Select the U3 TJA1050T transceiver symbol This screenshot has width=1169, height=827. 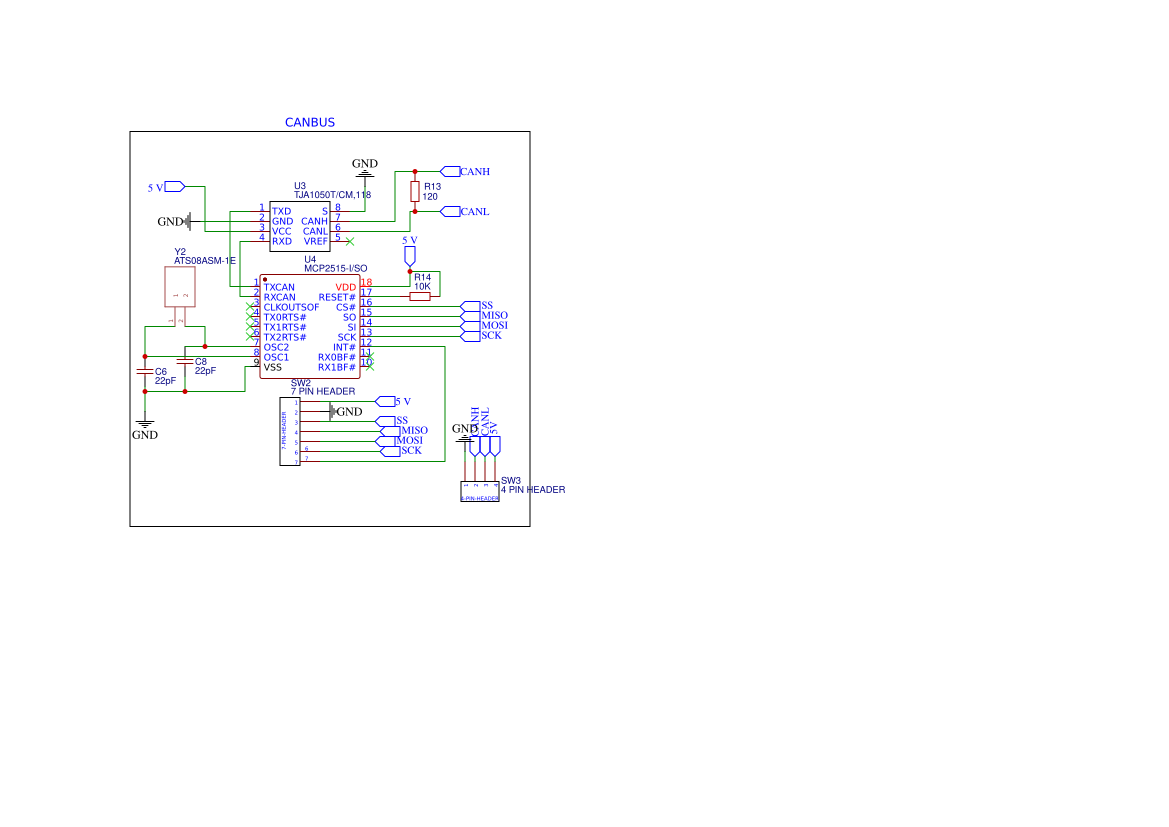pos(300,224)
